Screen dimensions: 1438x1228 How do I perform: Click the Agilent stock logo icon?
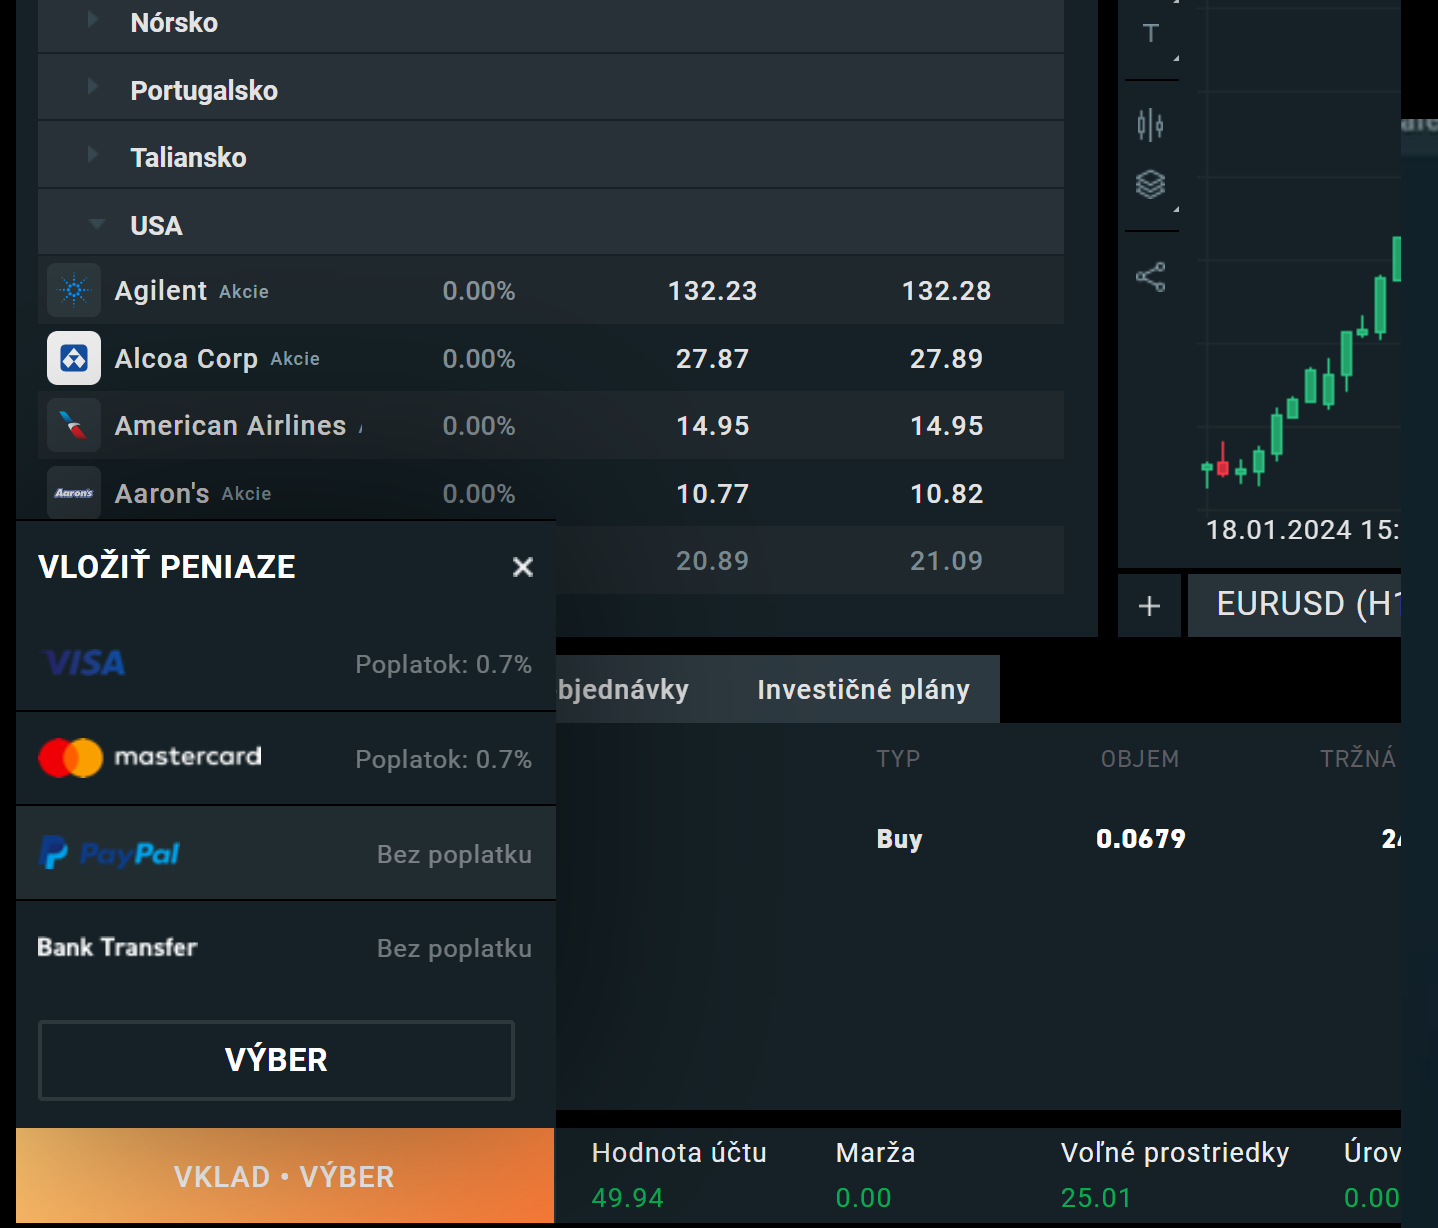[x=74, y=291]
